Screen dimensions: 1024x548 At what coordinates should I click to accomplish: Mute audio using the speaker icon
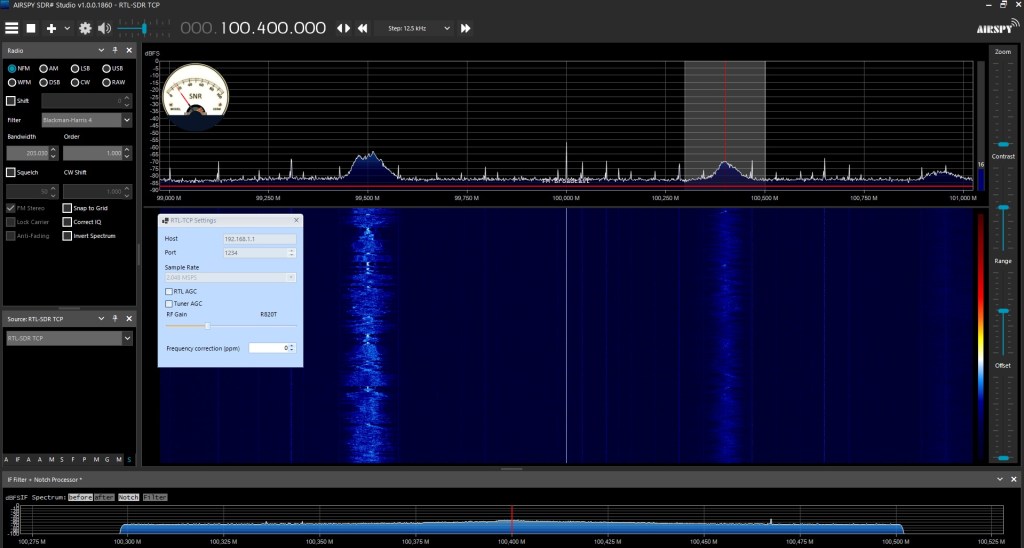104,29
